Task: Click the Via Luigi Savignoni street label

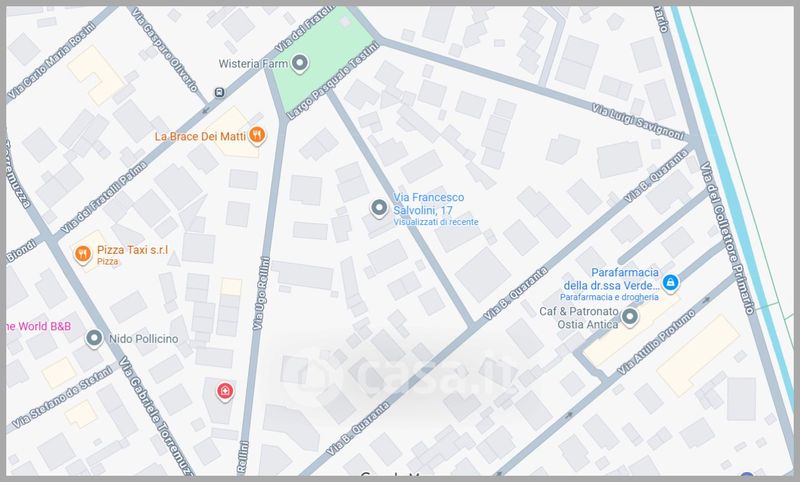Action: (636, 121)
